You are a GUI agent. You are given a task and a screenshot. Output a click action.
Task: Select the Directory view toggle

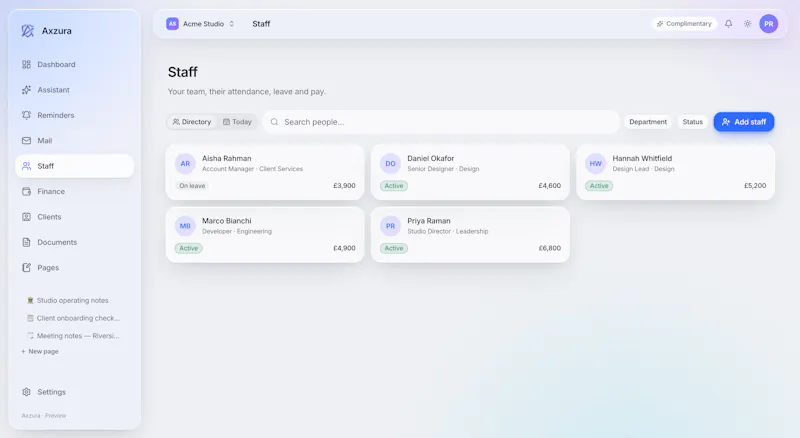point(192,122)
